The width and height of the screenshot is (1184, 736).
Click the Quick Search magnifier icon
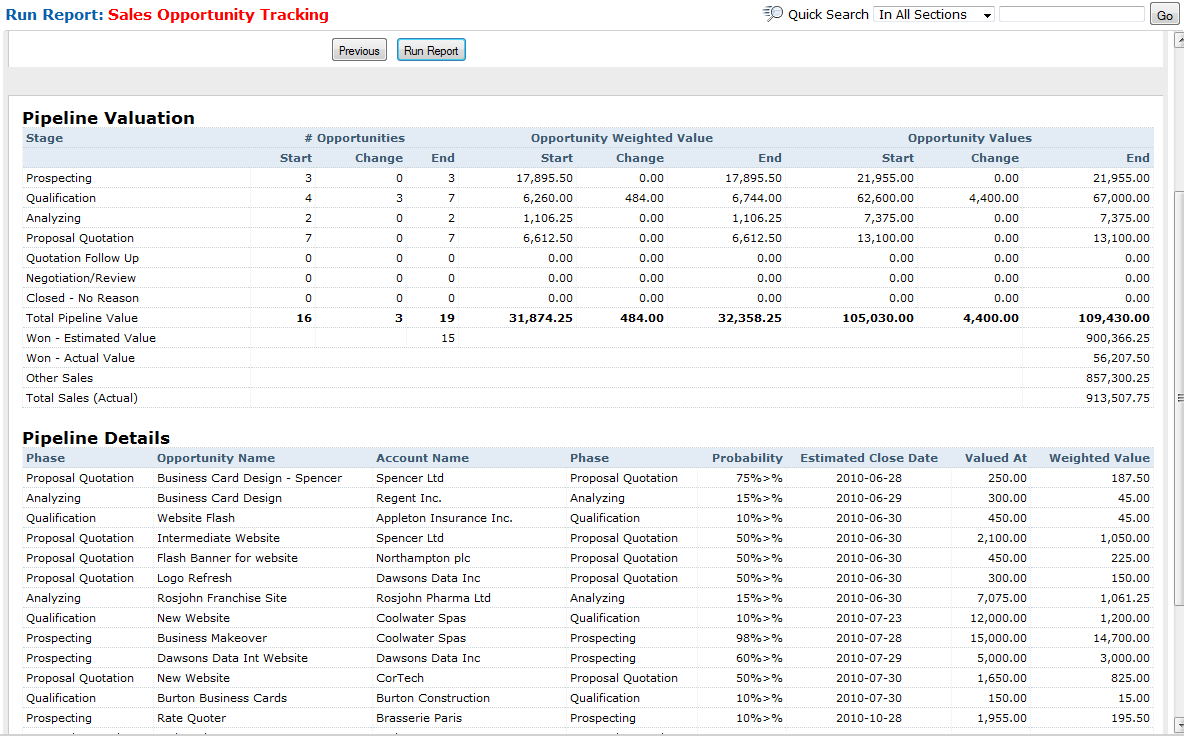[x=773, y=14]
